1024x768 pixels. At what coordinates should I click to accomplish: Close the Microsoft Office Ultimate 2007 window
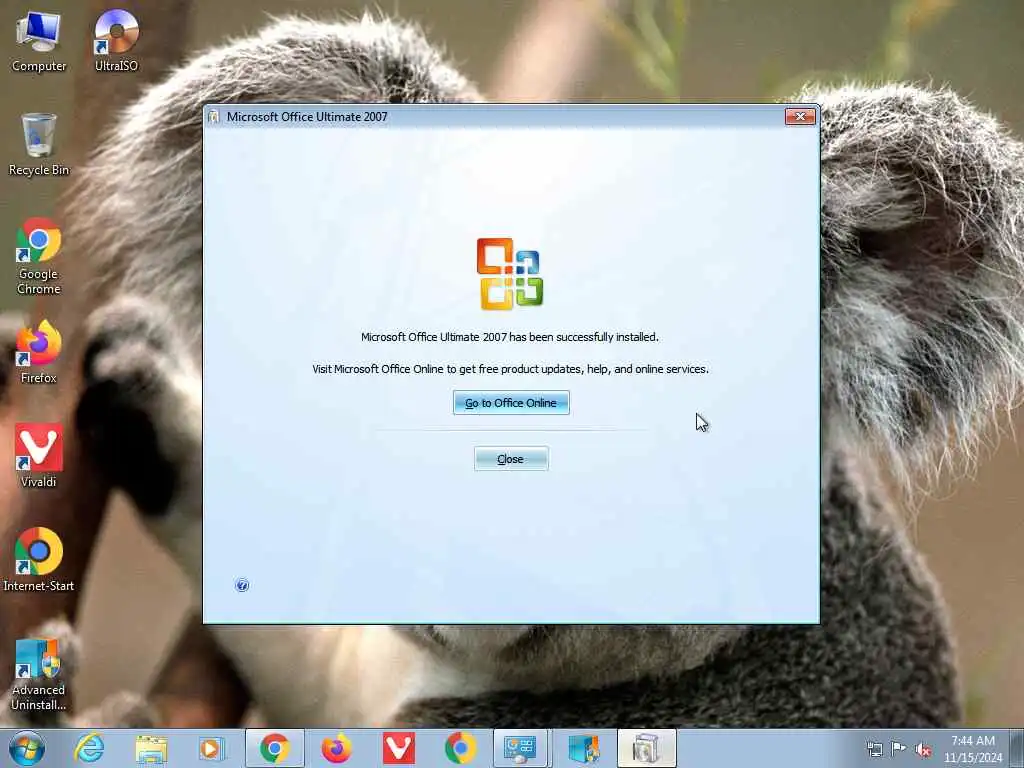coord(800,116)
